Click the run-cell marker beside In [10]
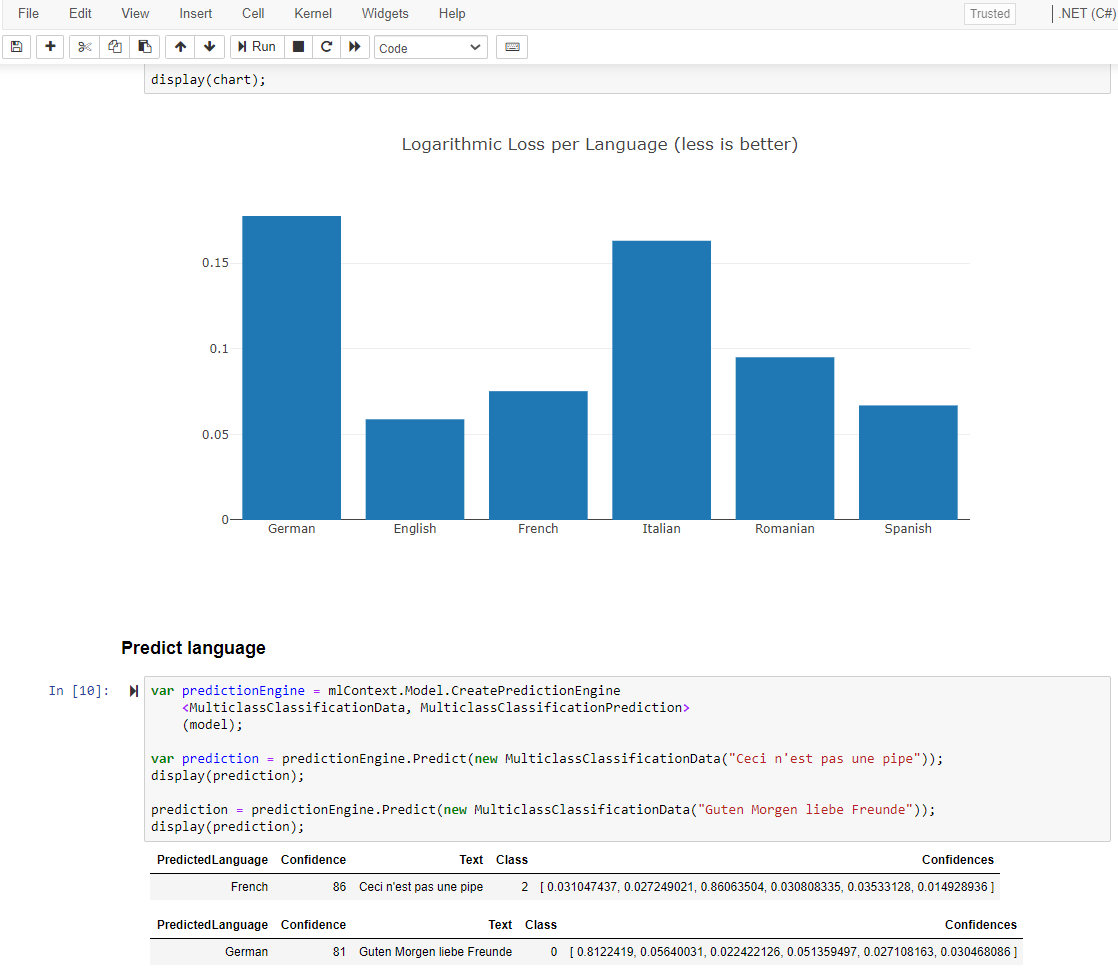The image size is (1118, 972). (133, 691)
